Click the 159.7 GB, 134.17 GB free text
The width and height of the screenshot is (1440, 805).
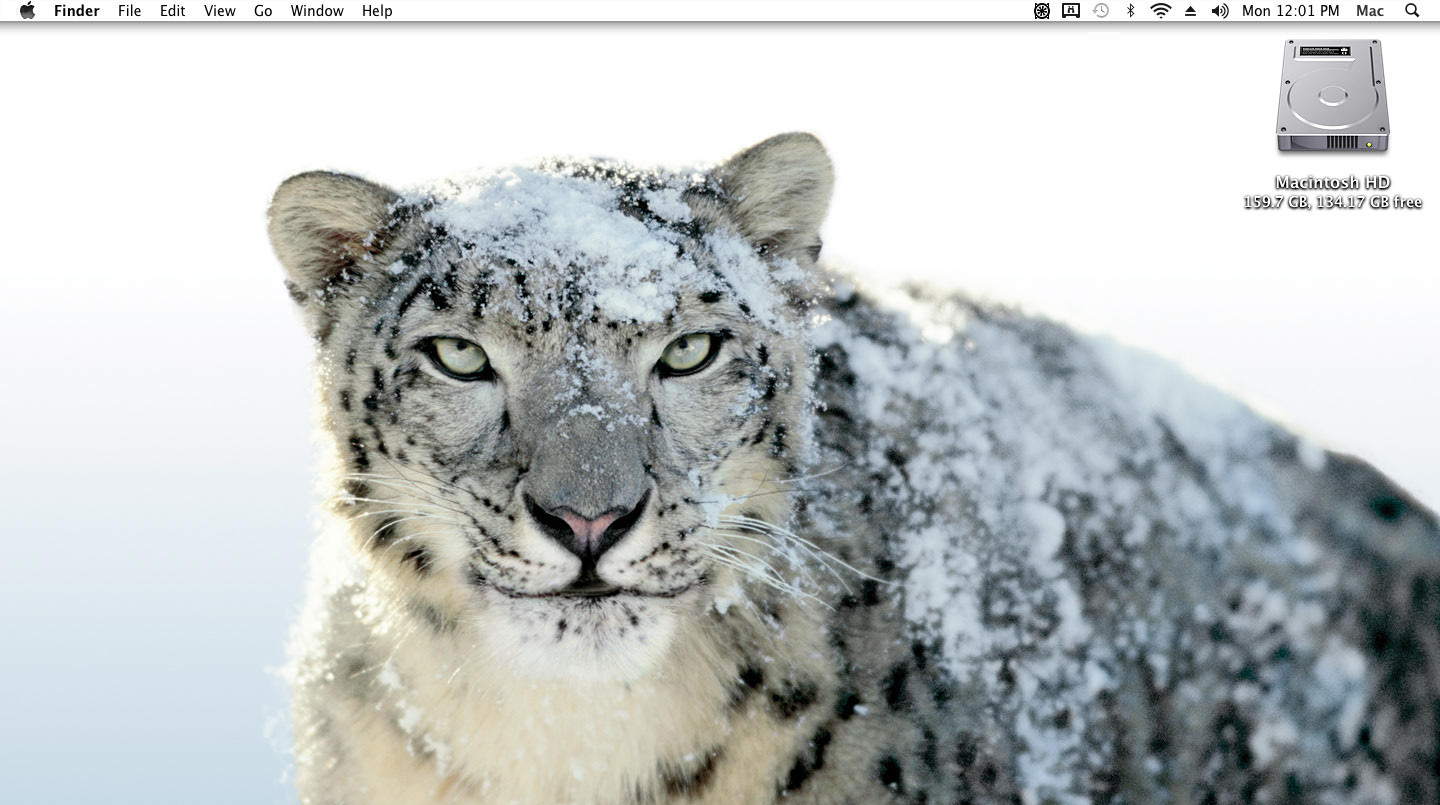coord(1333,202)
